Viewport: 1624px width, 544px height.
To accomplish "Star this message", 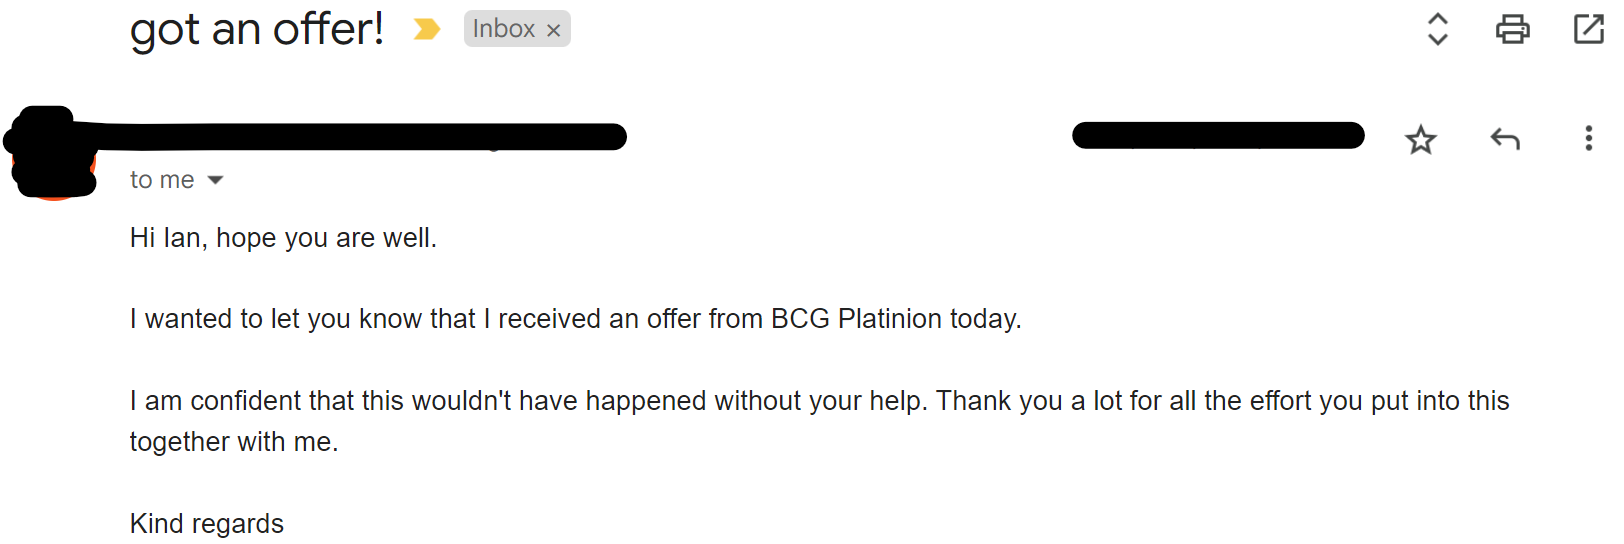I will [1420, 139].
